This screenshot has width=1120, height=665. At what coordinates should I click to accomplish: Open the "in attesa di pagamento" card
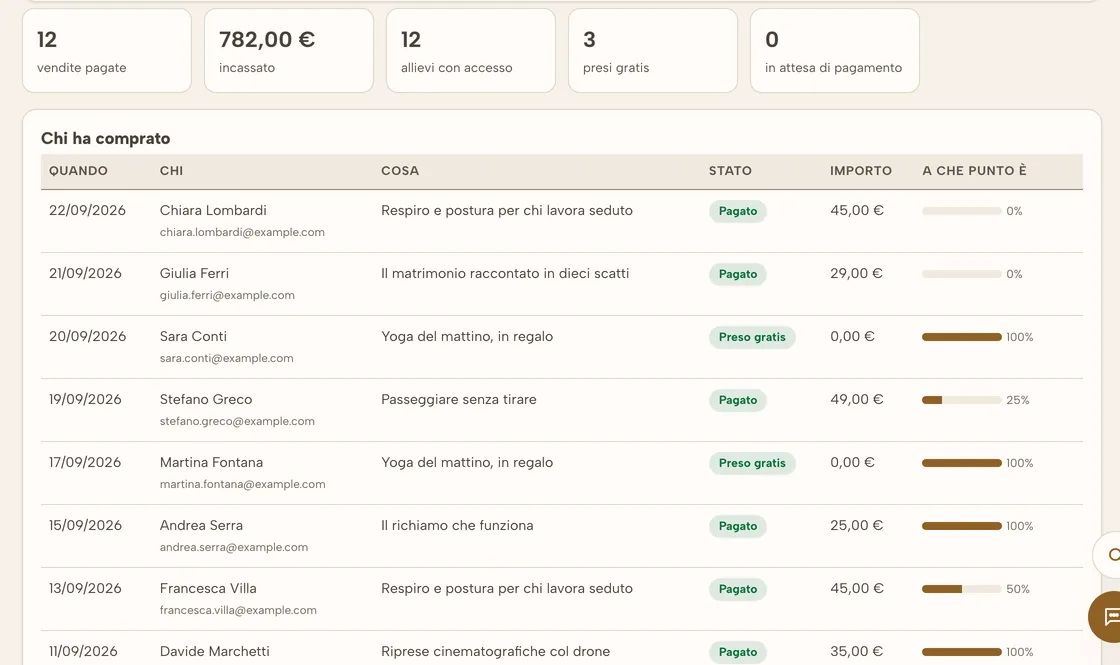coord(834,51)
